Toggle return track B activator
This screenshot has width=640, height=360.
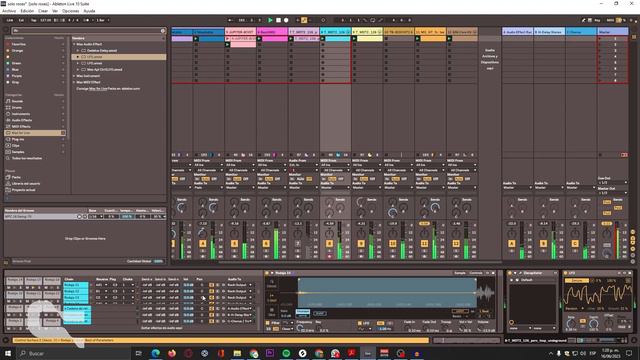pyautogui.click(x=543, y=243)
